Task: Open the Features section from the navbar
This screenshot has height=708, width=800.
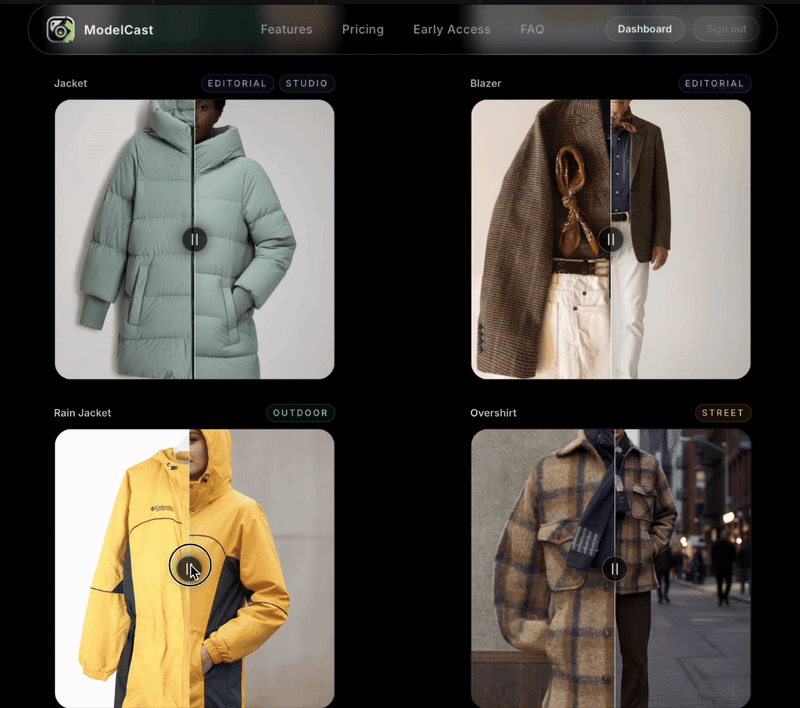Action: tap(286, 29)
